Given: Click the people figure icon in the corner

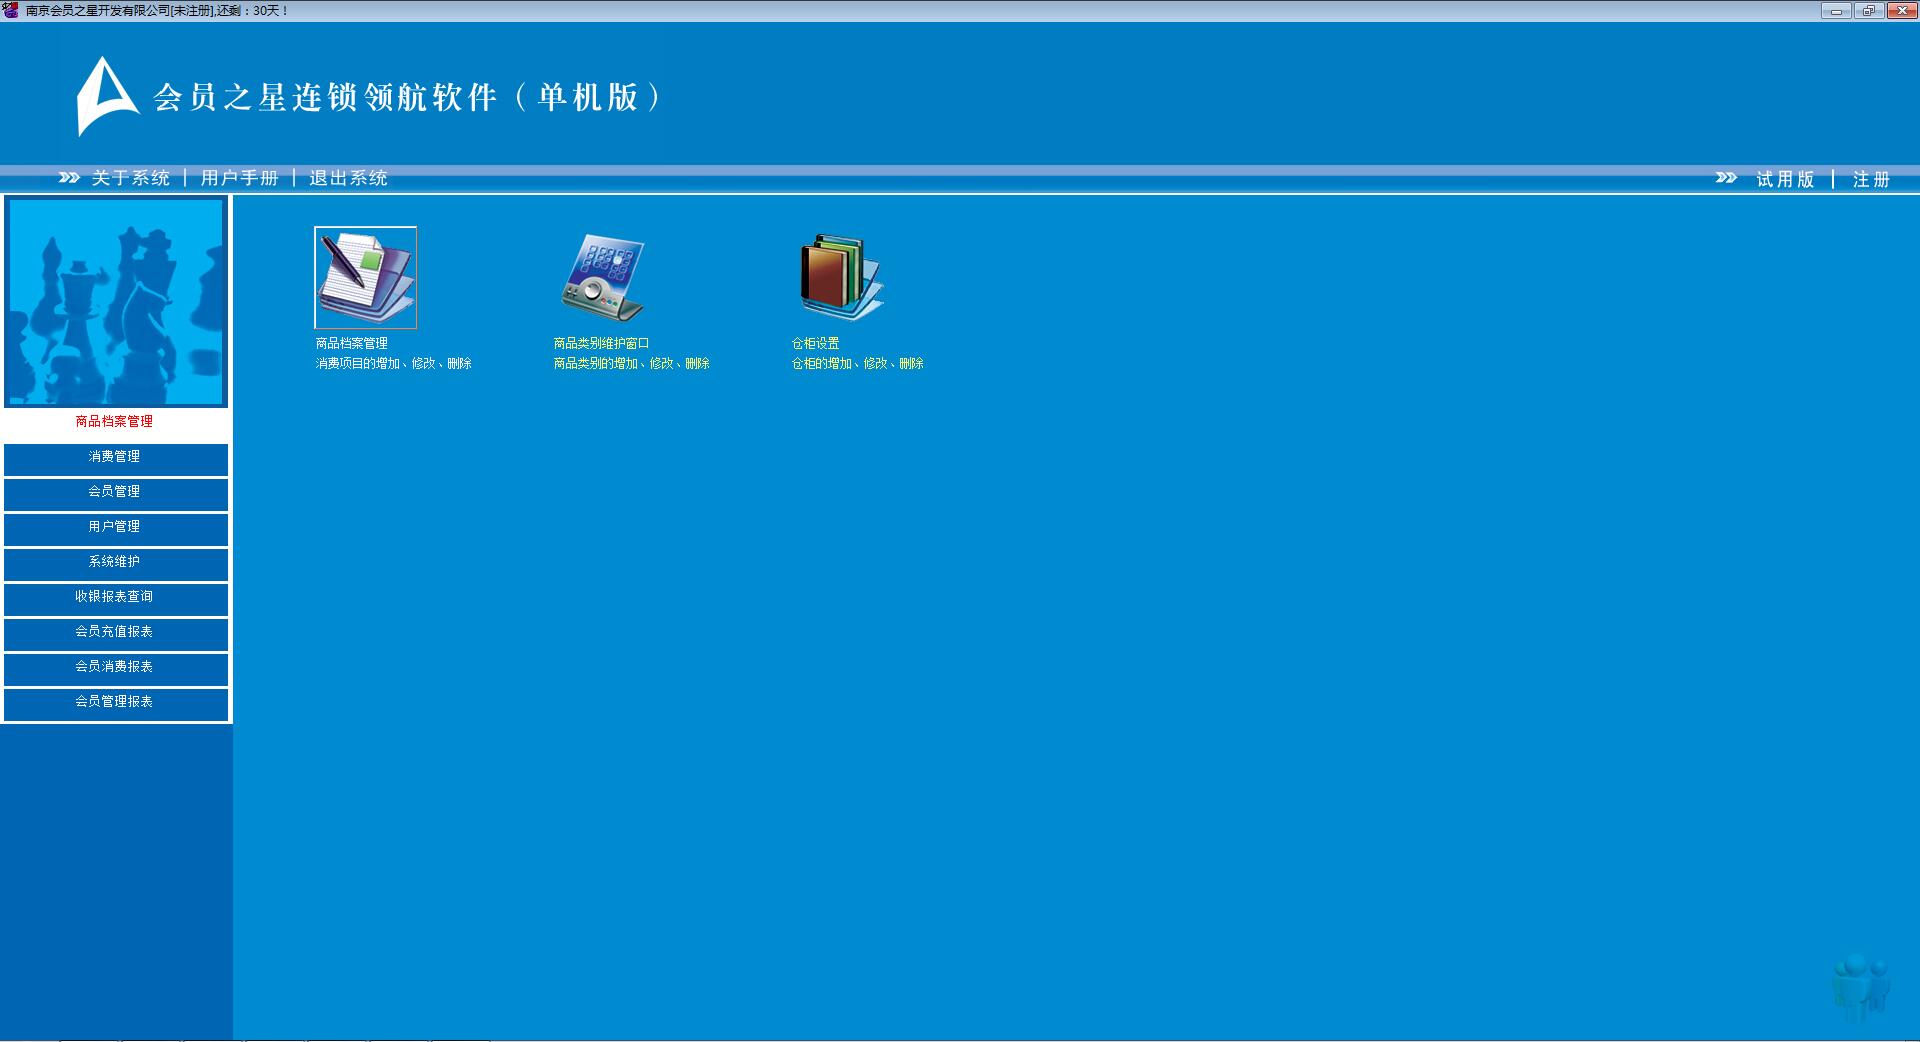Looking at the screenshot, I should click(x=1861, y=987).
